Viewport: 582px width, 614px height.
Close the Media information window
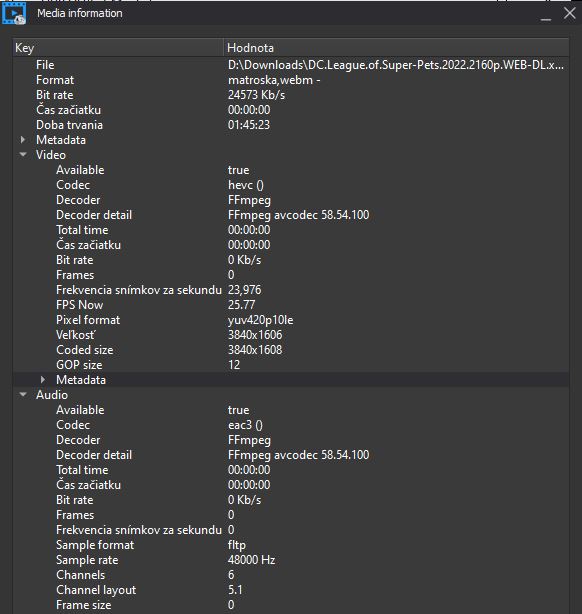tap(569, 13)
